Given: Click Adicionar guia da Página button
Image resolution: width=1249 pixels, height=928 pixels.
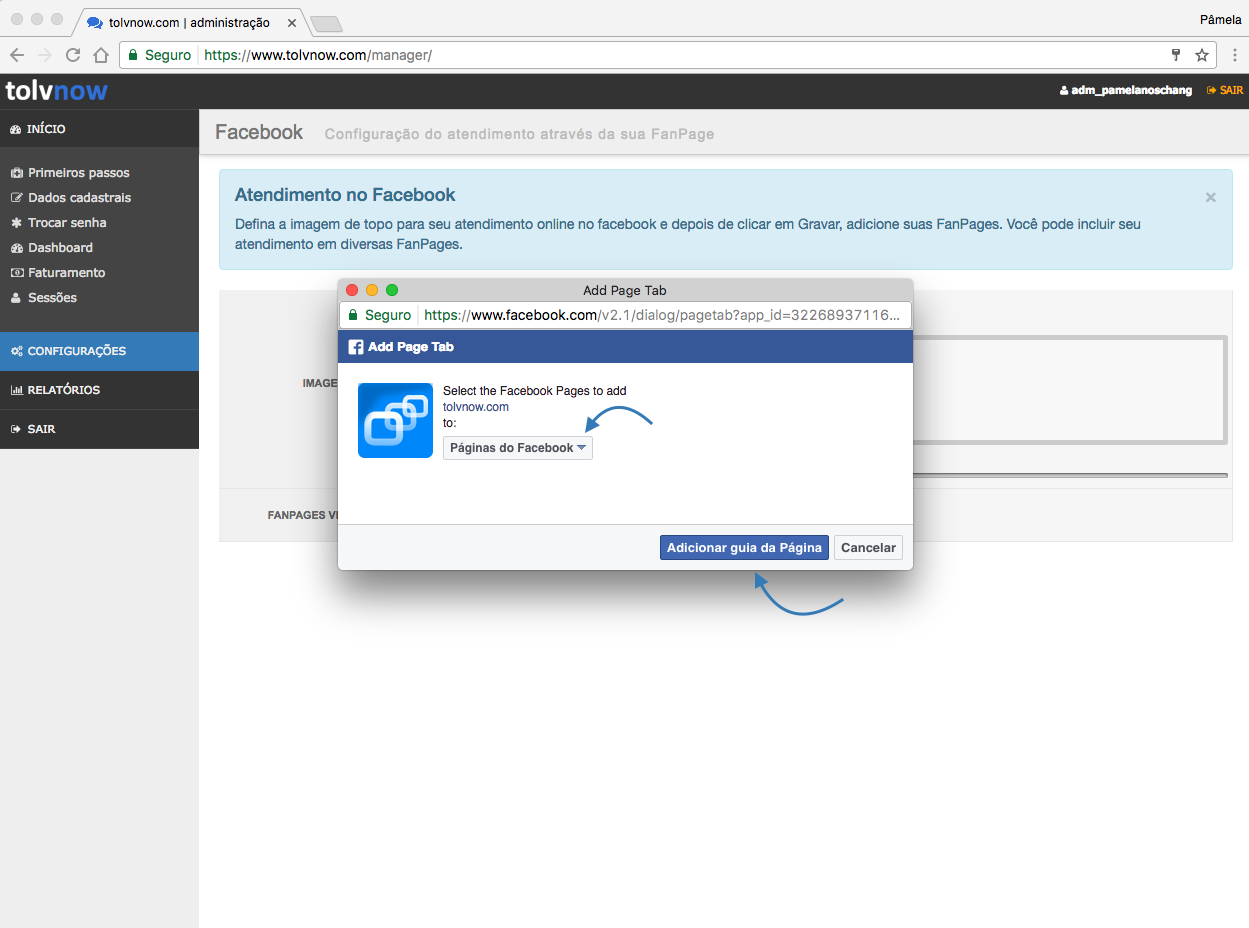Looking at the screenshot, I should (x=744, y=547).
